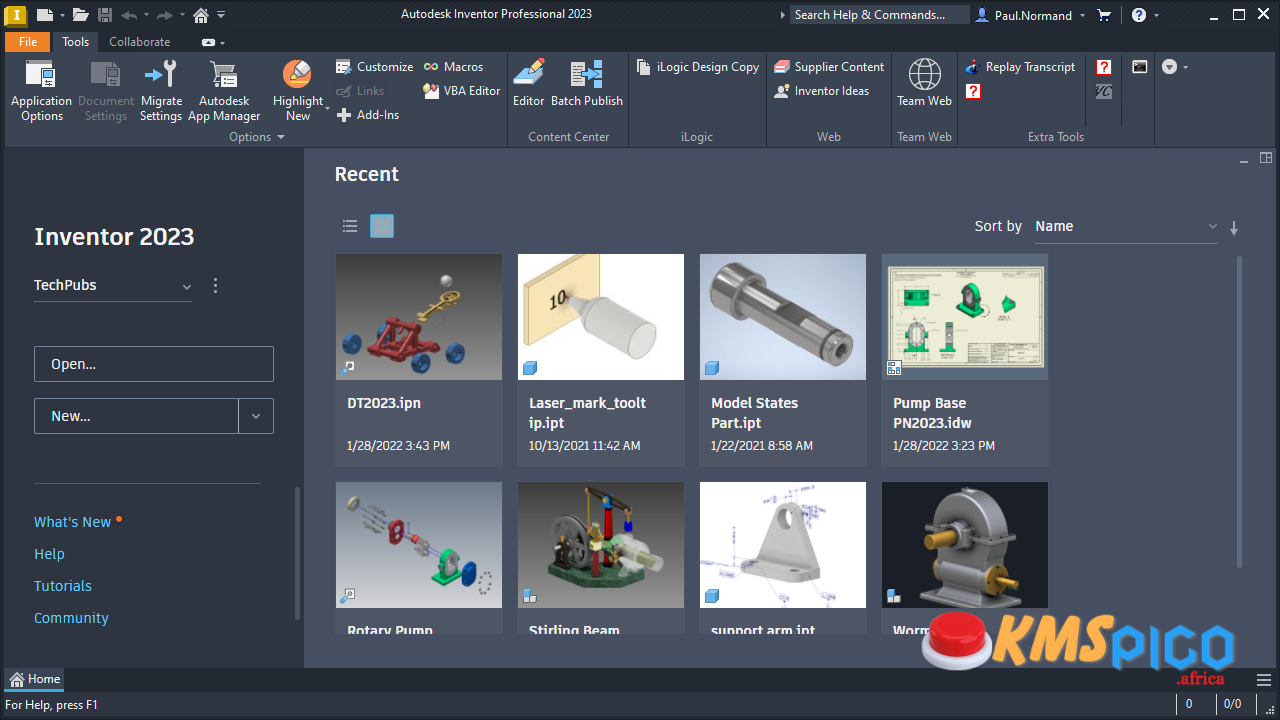Open the TechPubs project dropdown
Screen dimensions: 1280x720
(113, 286)
